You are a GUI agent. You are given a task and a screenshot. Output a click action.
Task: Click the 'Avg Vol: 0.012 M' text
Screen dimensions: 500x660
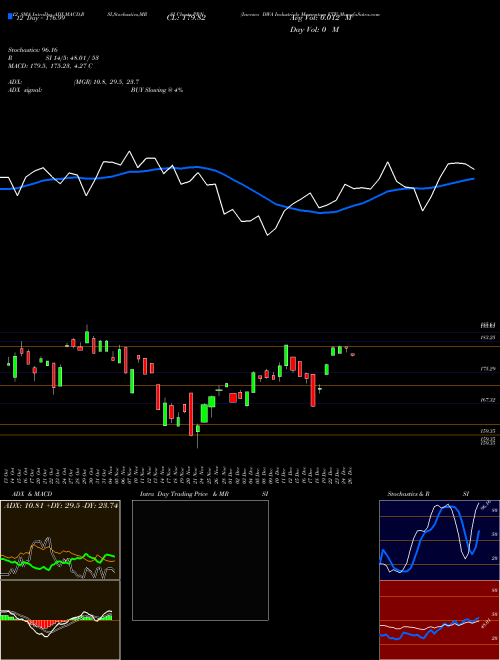click(320, 19)
